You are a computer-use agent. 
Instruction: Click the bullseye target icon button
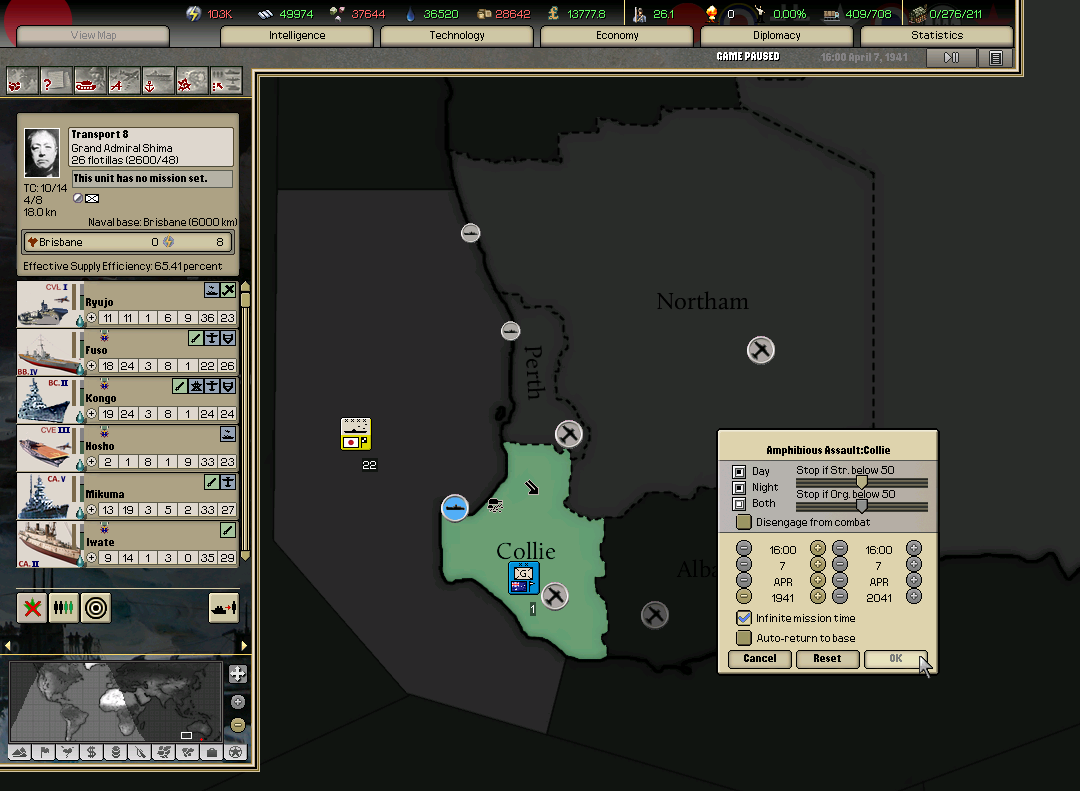tap(96, 607)
